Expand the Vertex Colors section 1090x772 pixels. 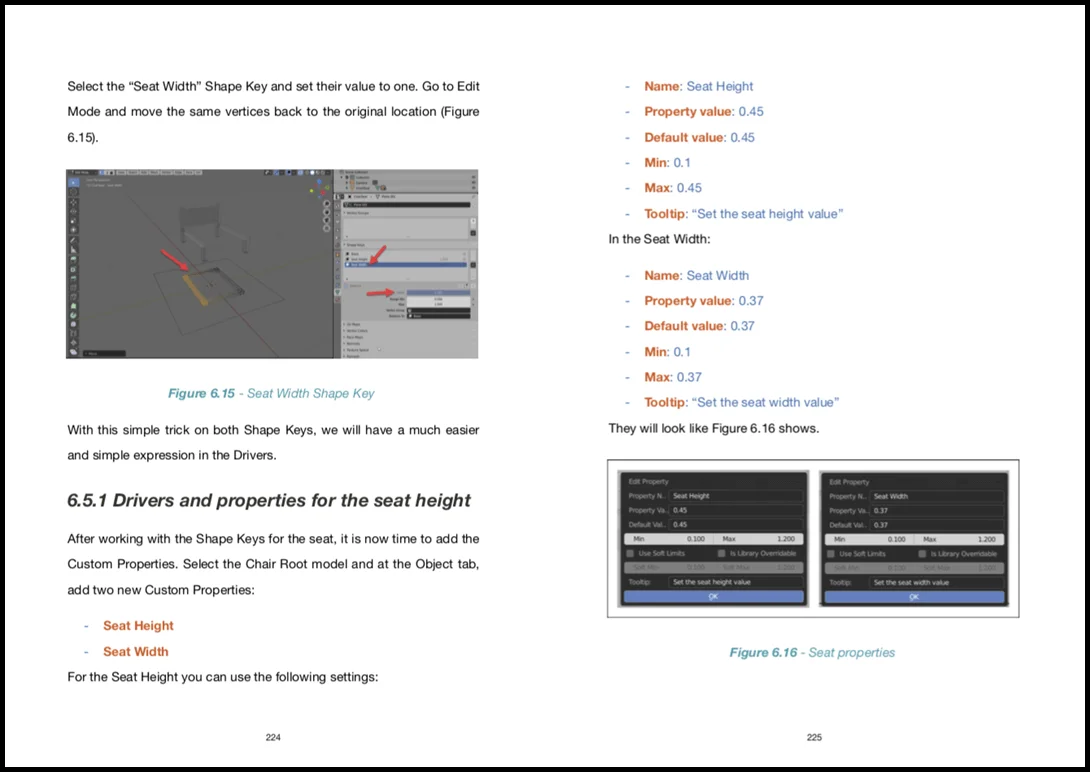coord(356,331)
